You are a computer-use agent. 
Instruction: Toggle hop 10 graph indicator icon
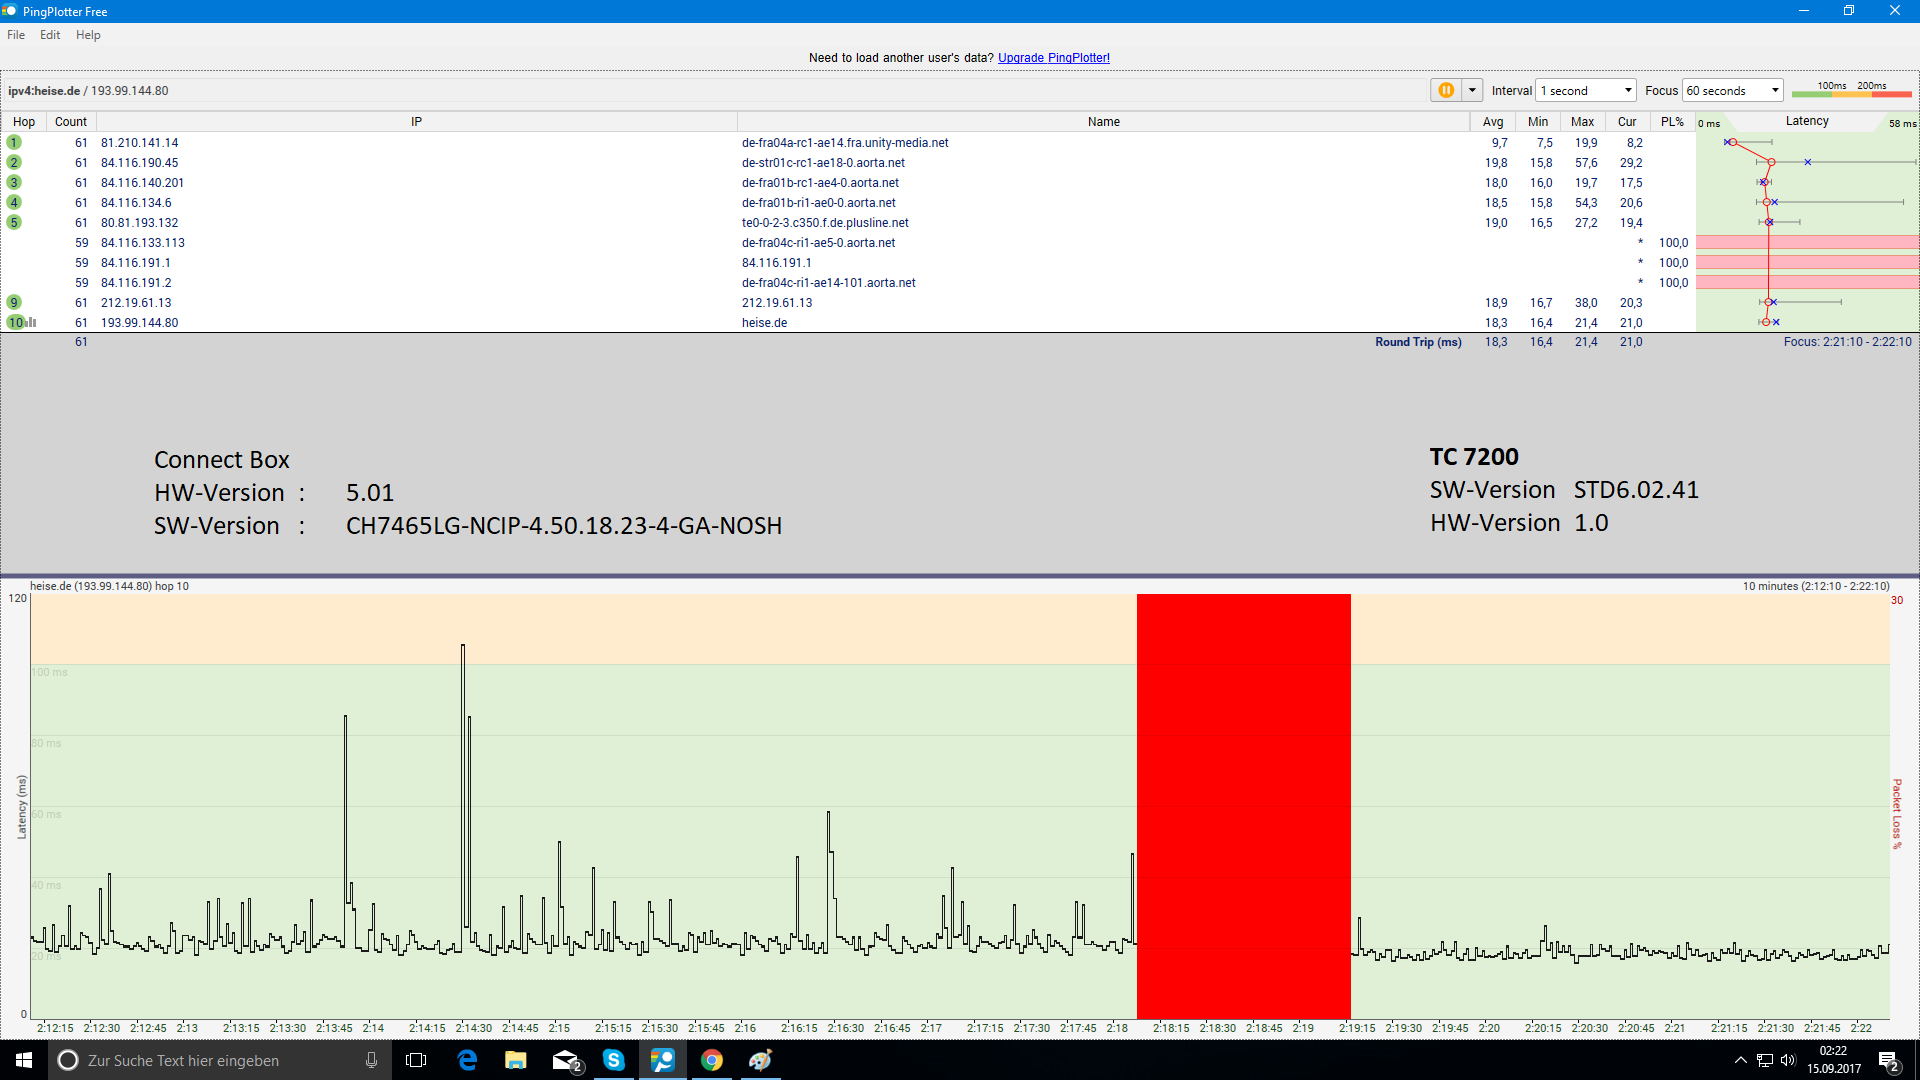coord(31,323)
